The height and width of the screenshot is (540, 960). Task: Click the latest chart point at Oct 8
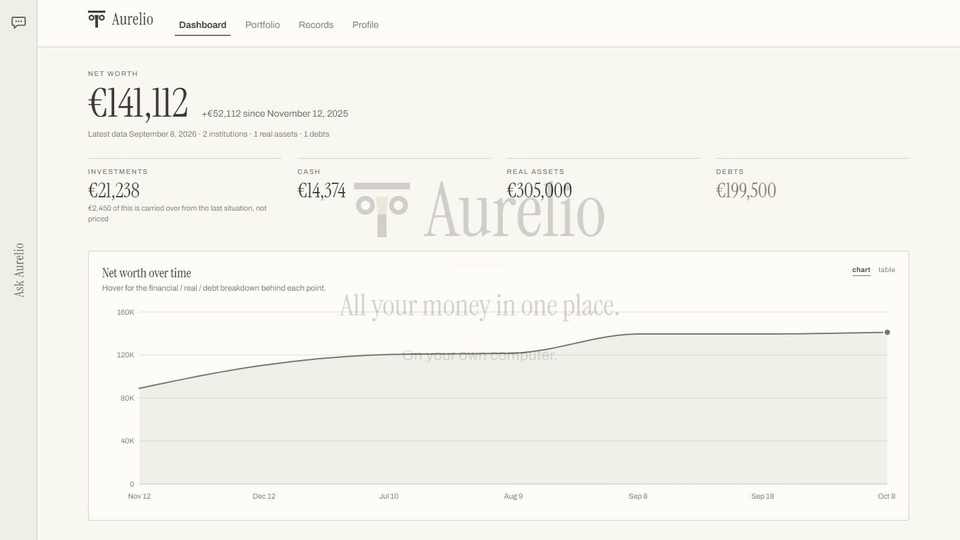point(887,332)
